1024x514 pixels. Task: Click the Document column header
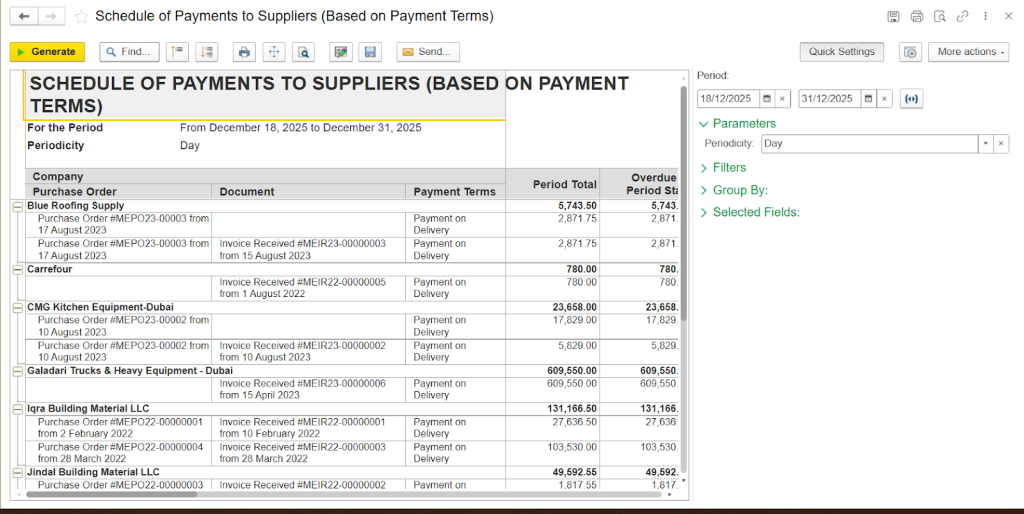308,192
